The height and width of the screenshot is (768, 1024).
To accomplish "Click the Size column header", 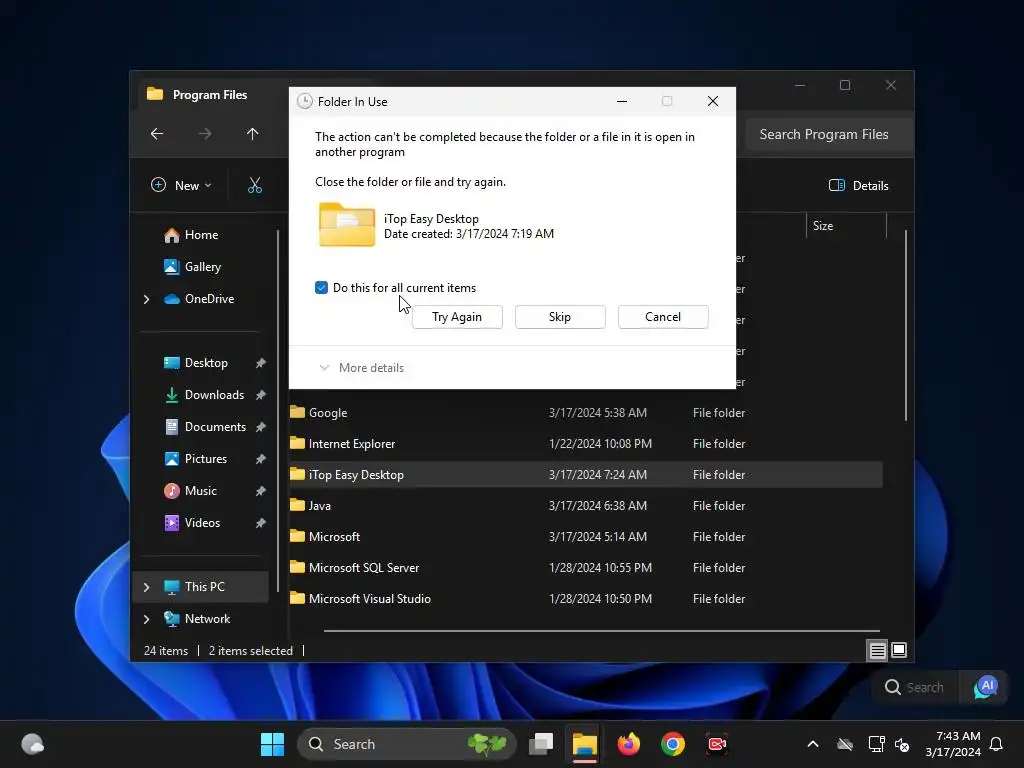I will point(846,226).
